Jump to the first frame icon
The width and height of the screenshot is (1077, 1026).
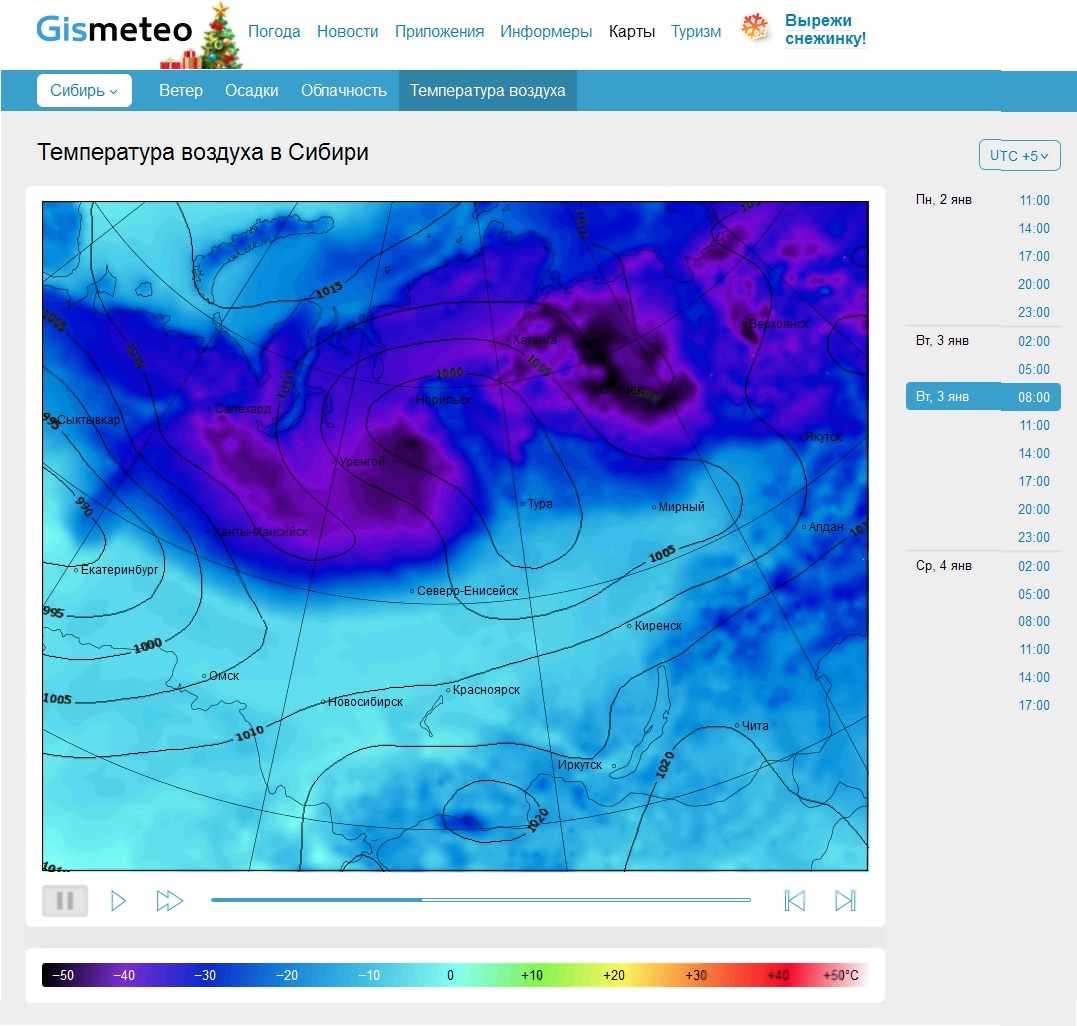coord(795,901)
